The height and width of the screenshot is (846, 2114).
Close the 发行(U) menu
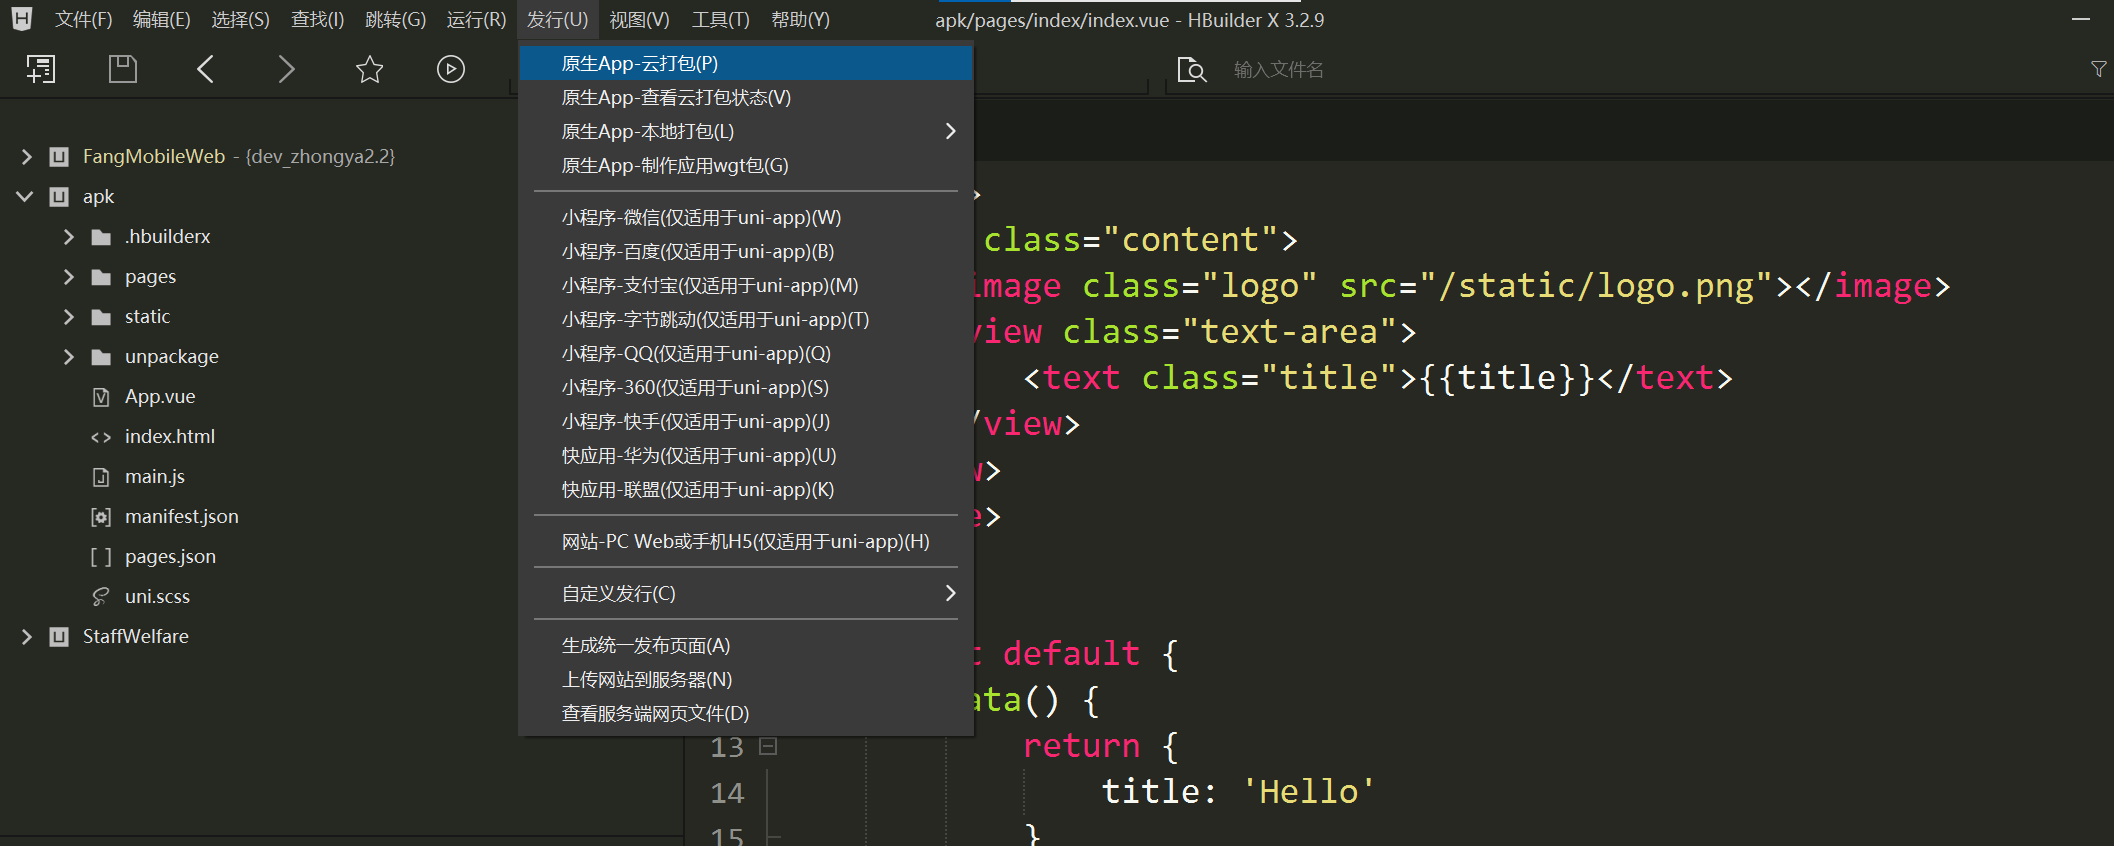pyautogui.click(x=557, y=19)
